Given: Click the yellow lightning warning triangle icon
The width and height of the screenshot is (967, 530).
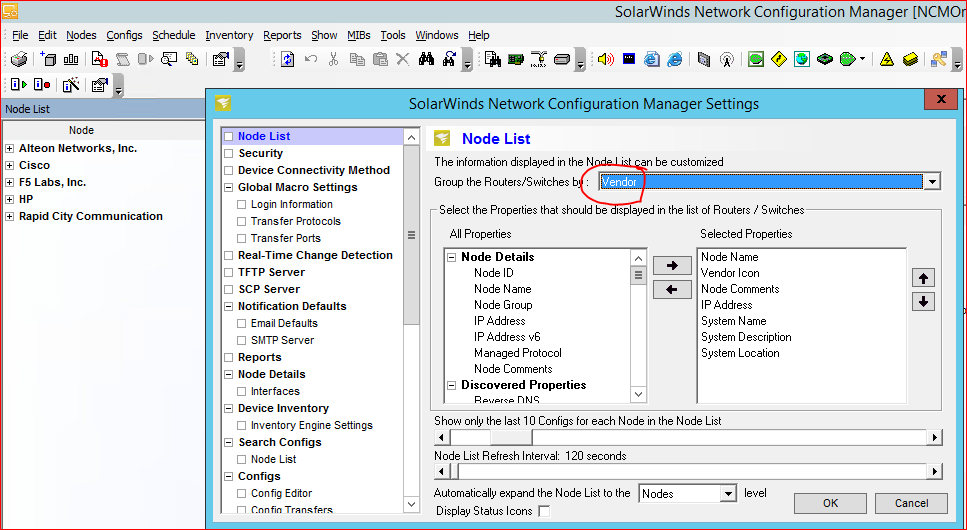Looking at the screenshot, I should [x=887, y=59].
